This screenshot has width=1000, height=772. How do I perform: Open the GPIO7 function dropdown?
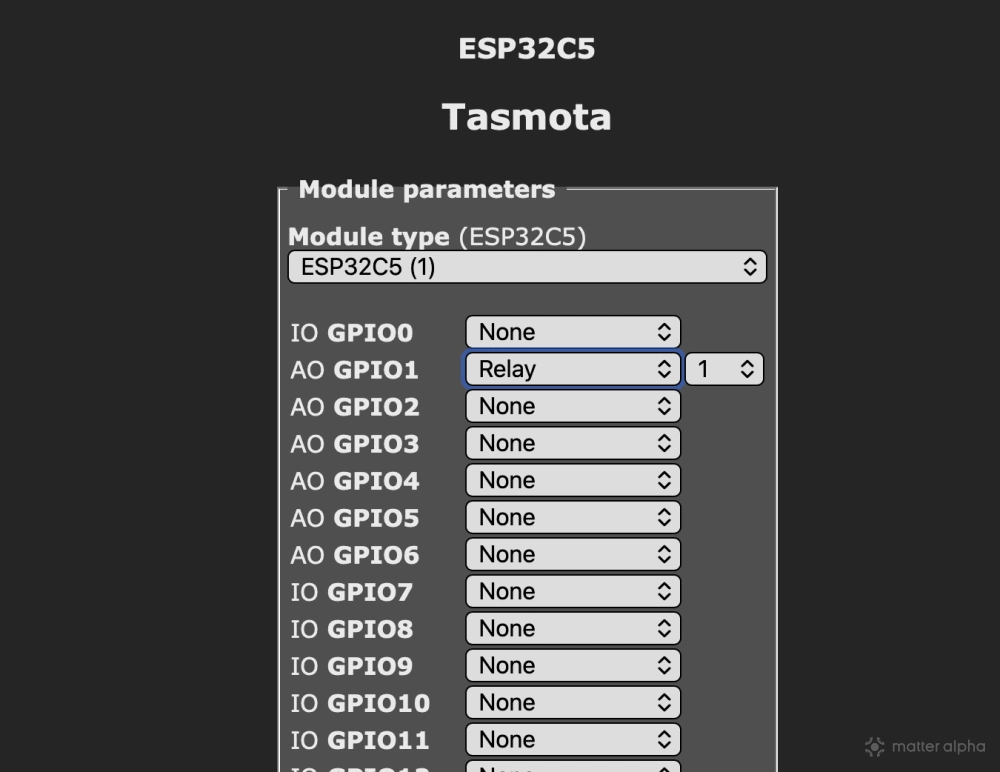(573, 591)
